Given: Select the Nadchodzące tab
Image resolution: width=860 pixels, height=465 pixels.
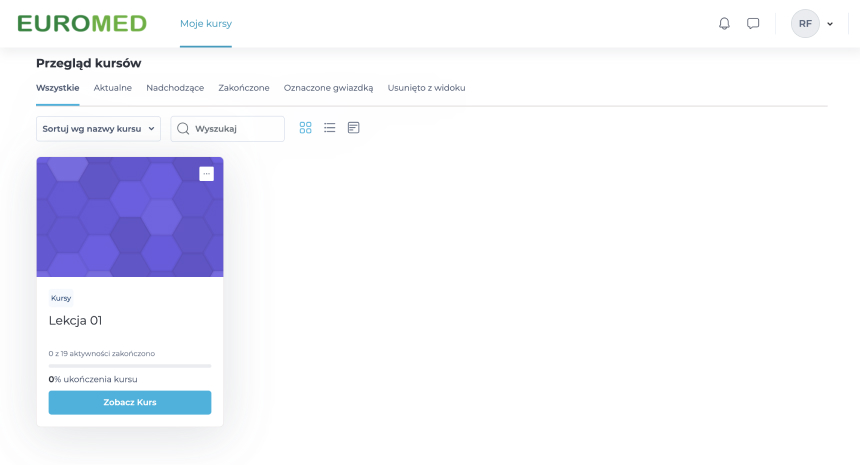Looking at the screenshot, I should pyautogui.click(x=175, y=88).
